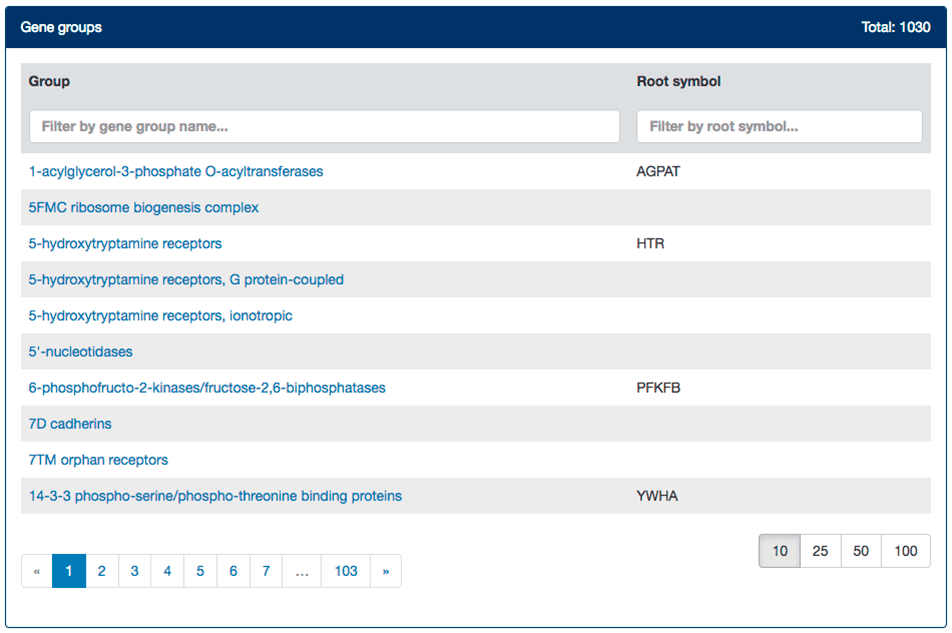The width and height of the screenshot is (952, 633).
Task: Jump to last page 103
Action: coord(346,571)
